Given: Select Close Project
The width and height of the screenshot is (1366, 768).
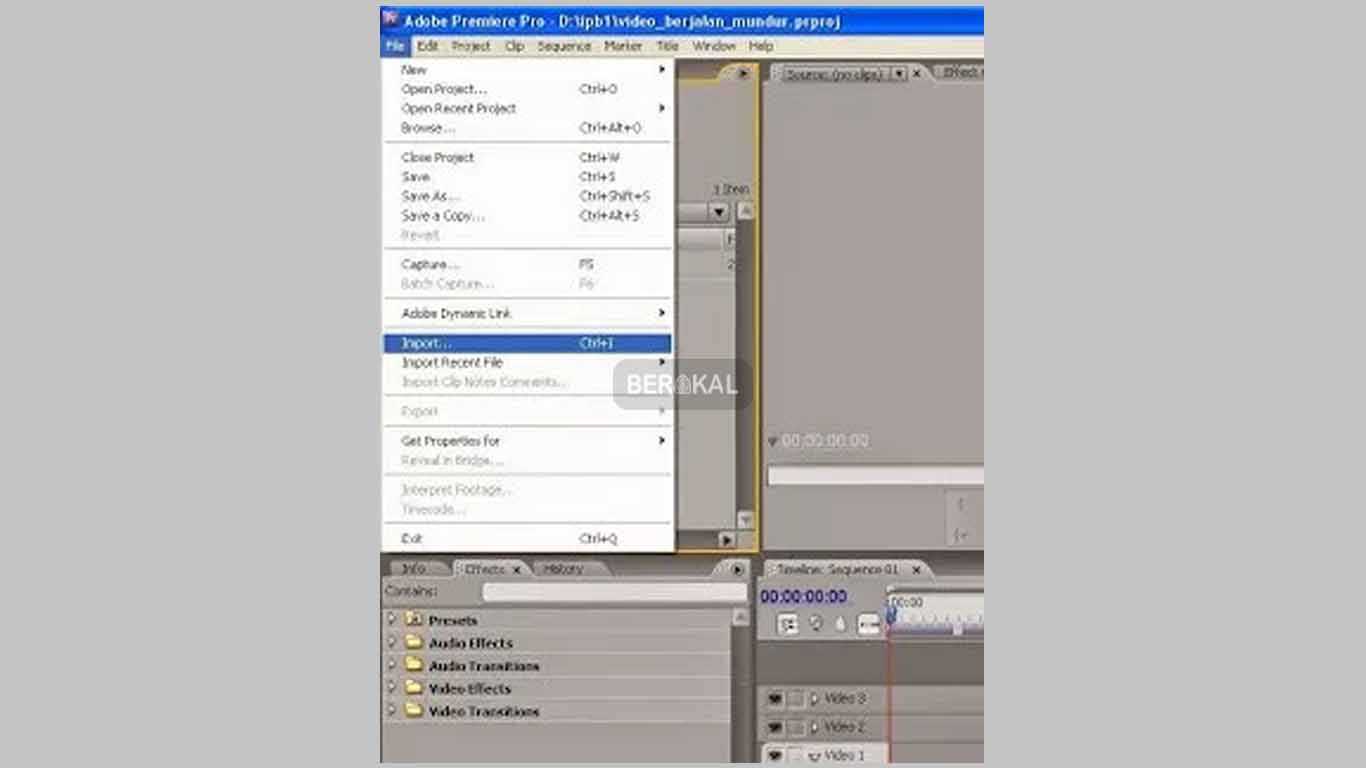Looking at the screenshot, I should tap(528, 157).
